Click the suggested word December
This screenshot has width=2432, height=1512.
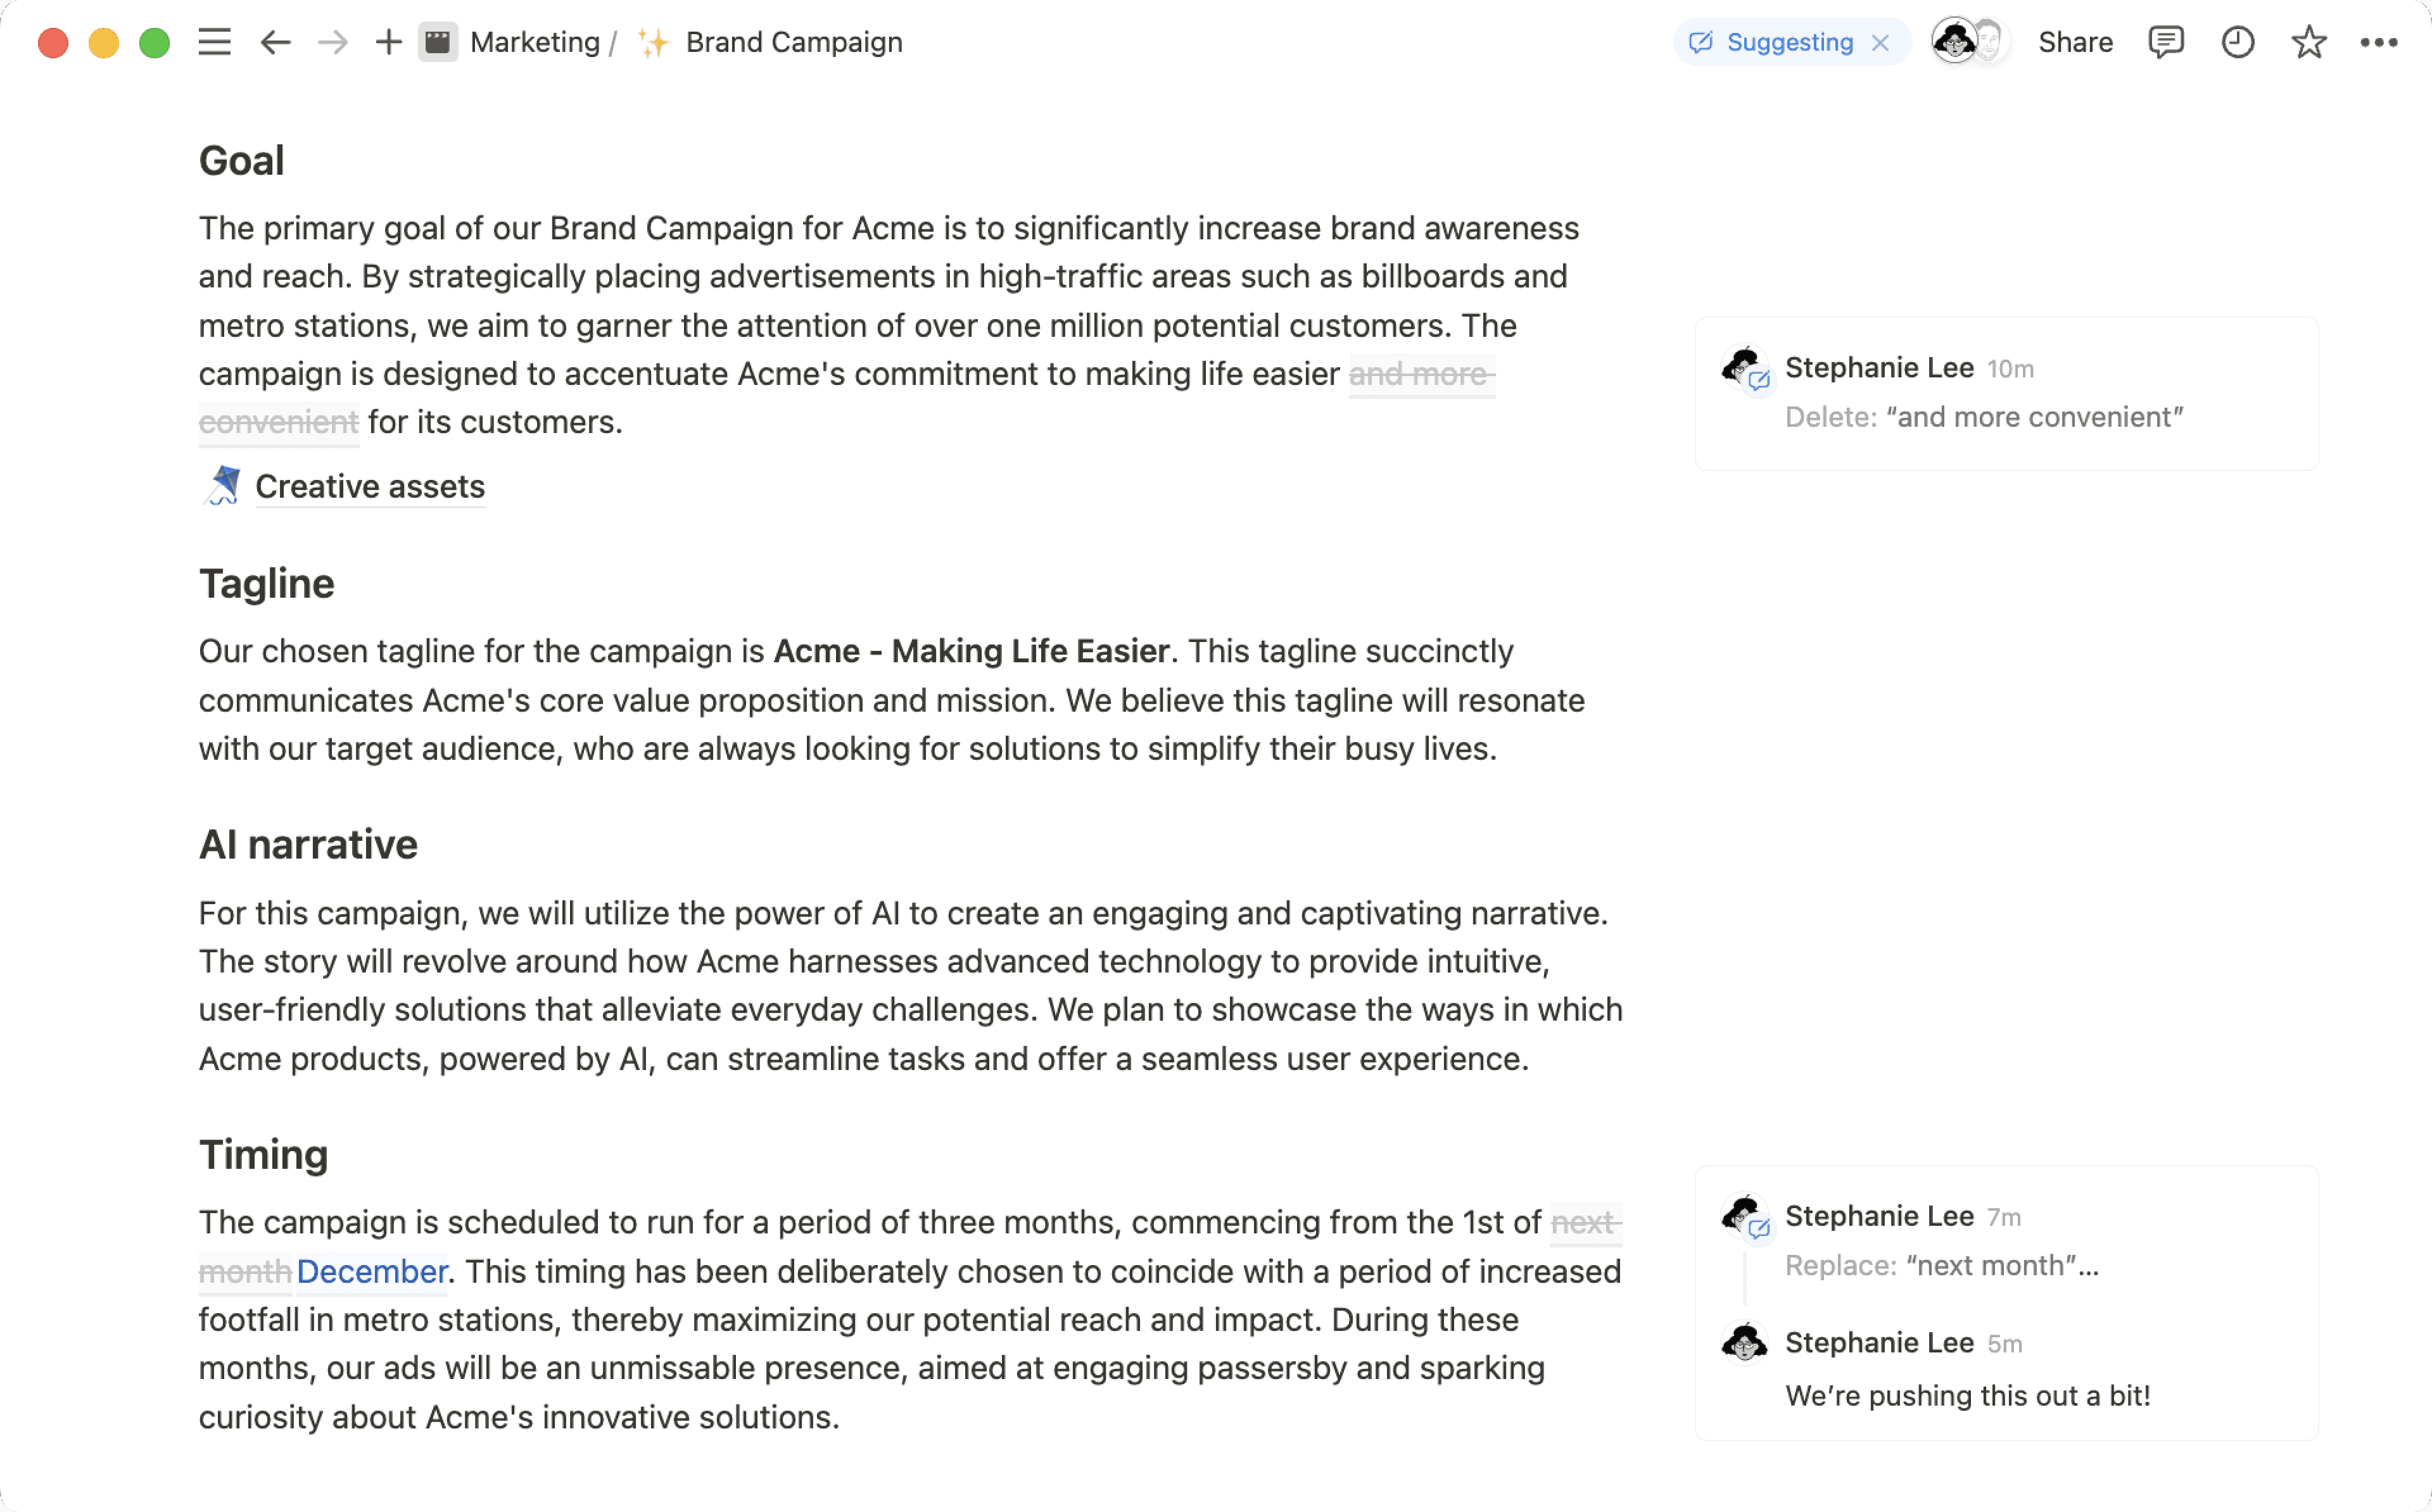coord(371,1271)
